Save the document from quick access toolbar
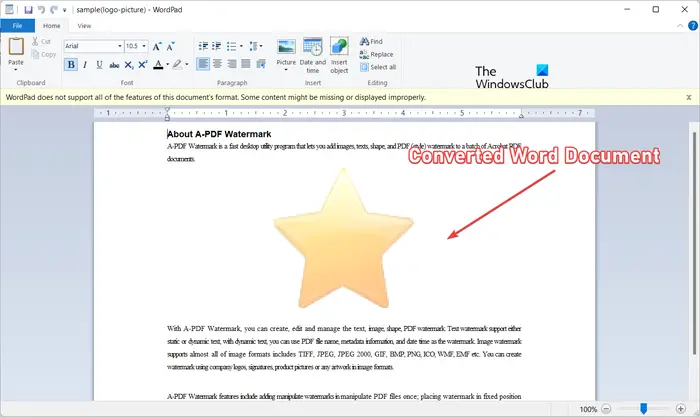Image resolution: width=700 pixels, height=417 pixels. (x=29, y=9)
